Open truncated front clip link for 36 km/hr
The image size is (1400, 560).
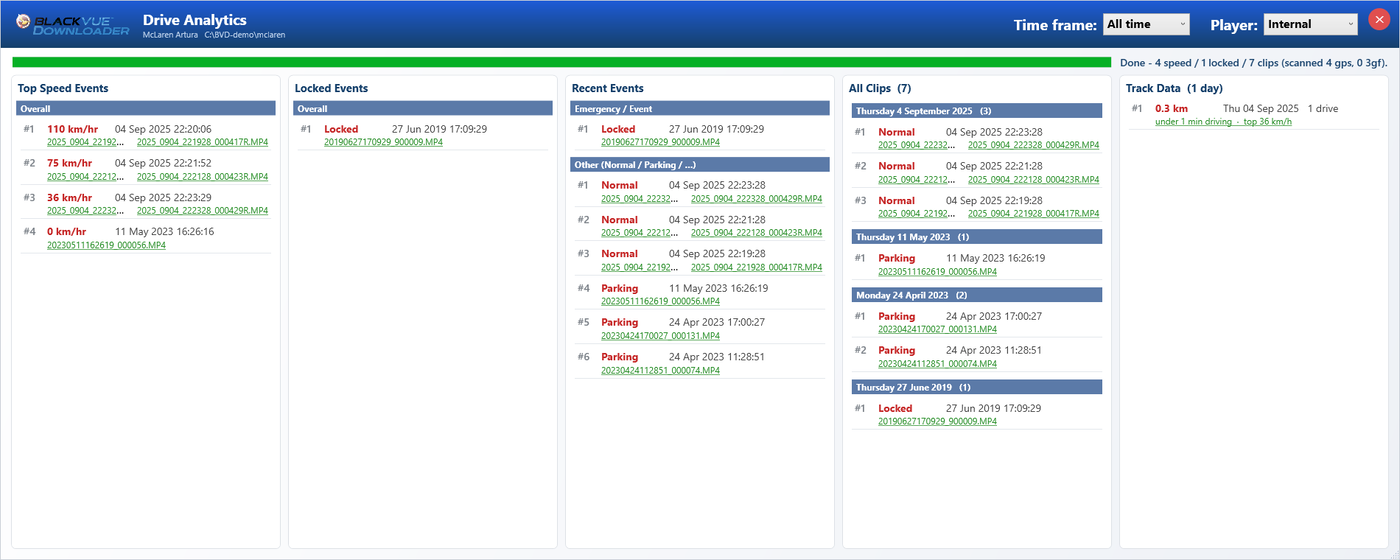tap(84, 211)
